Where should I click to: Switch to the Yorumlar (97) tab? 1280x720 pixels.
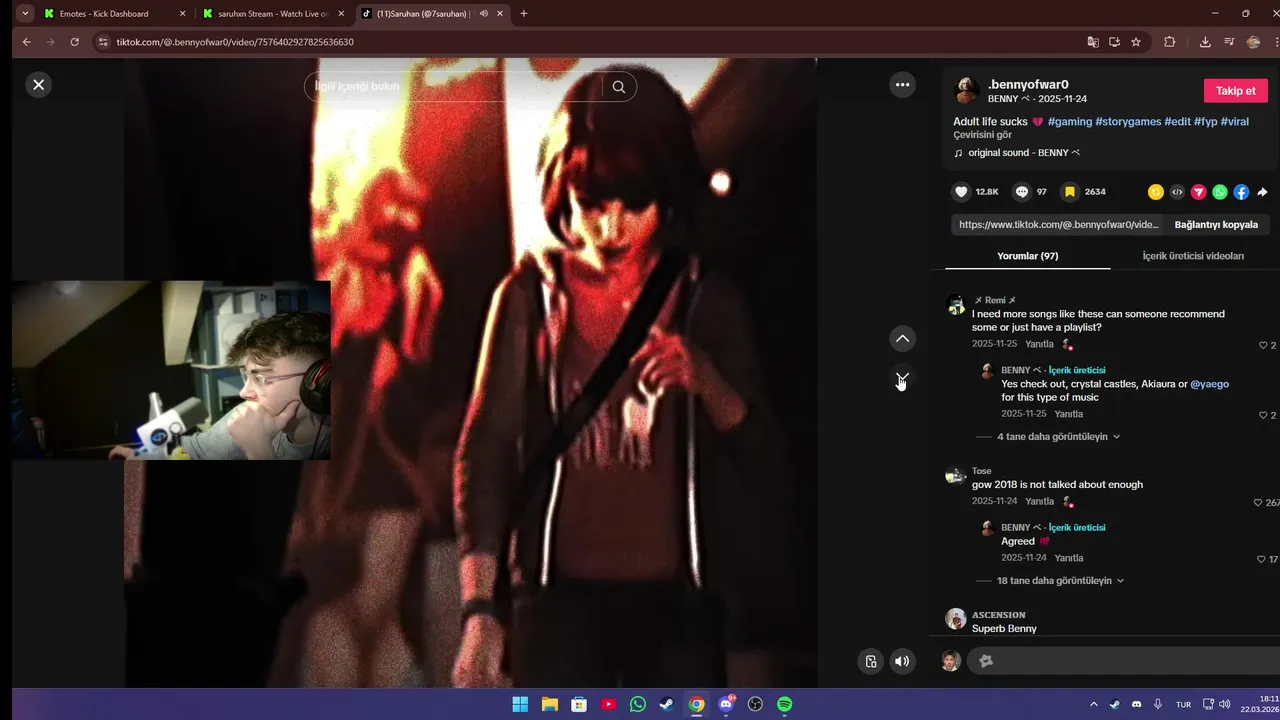pos(1027,256)
